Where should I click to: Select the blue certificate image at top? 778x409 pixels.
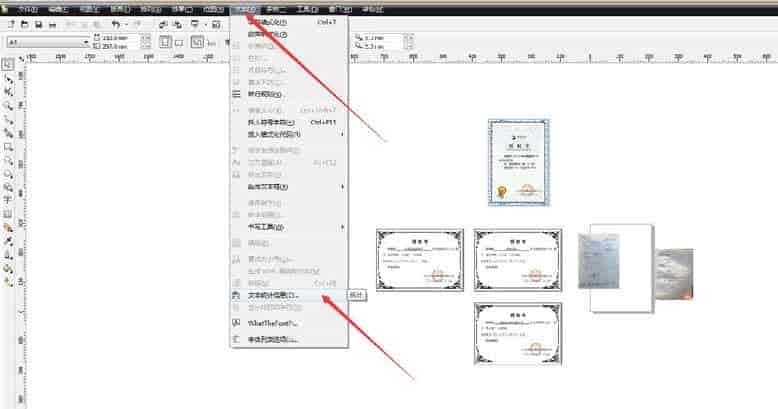point(518,162)
